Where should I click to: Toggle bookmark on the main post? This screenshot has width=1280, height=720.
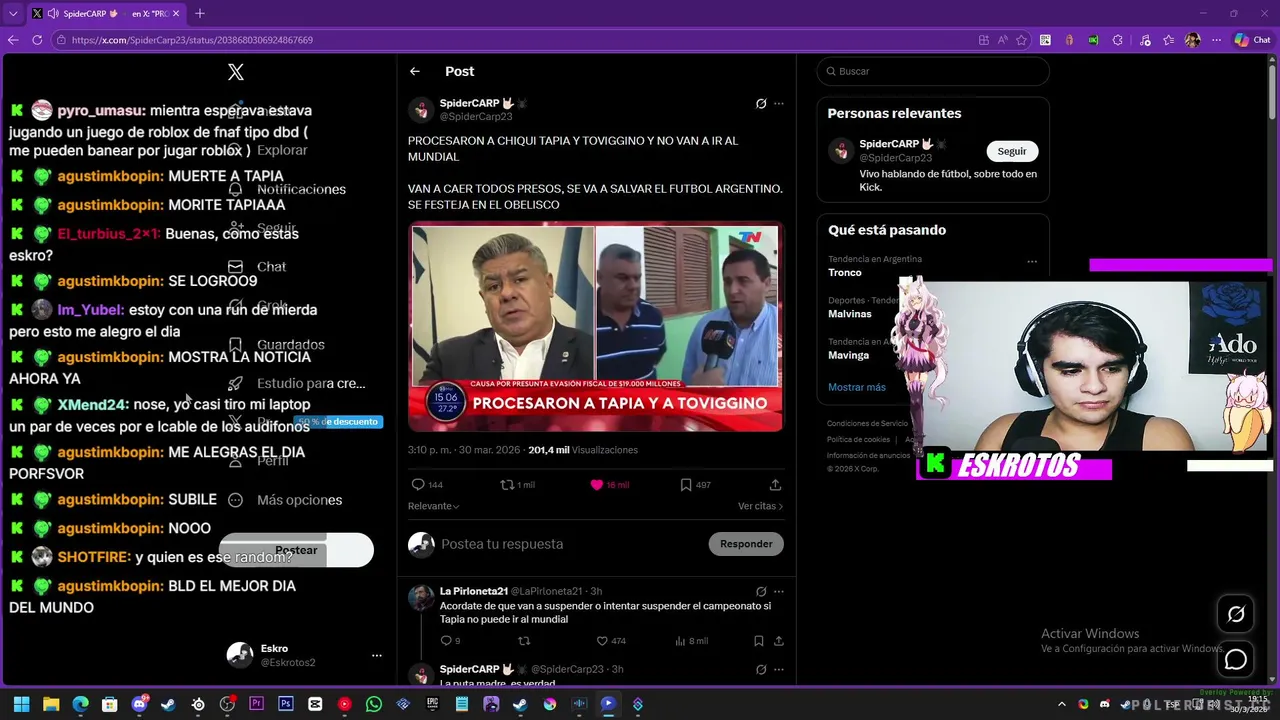point(695,485)
